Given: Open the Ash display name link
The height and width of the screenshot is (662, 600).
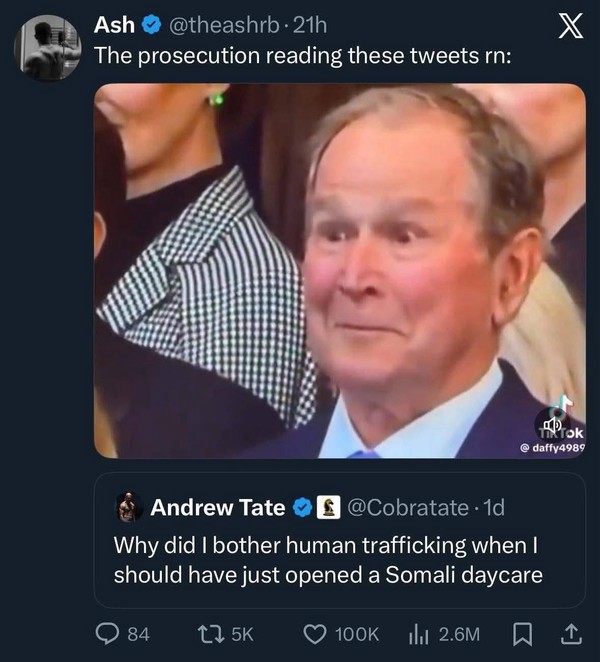Looking at the screenshot, I should pyautogui.click(x=114, y=24).
